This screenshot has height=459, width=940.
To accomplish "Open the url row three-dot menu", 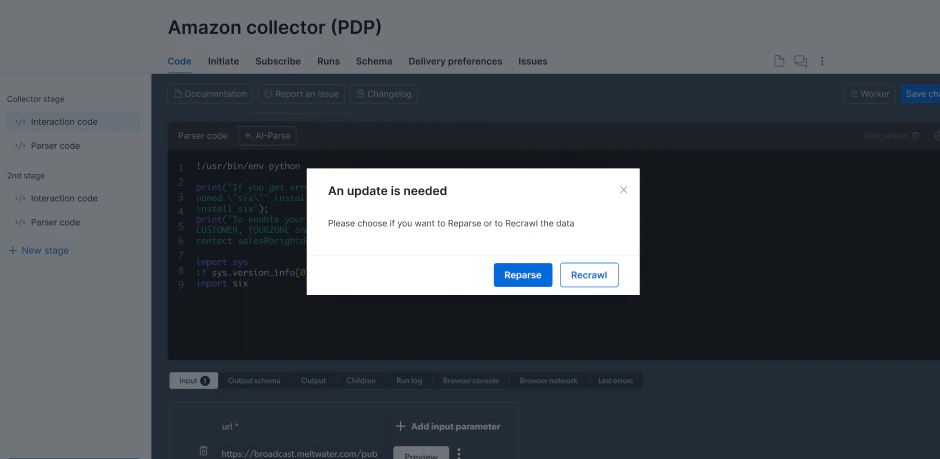I will coord(459,453).
